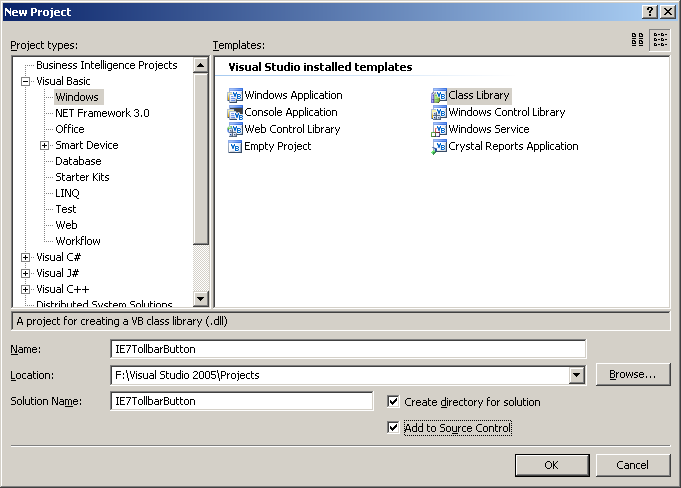Select Test project type
This screenshot has height=488, width=681.
pos(66,210)
